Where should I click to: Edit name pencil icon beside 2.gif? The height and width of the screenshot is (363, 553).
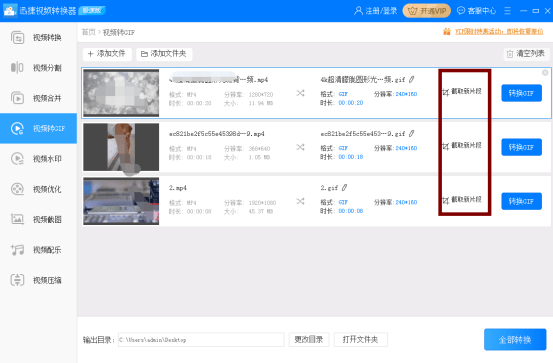(345, 188)
